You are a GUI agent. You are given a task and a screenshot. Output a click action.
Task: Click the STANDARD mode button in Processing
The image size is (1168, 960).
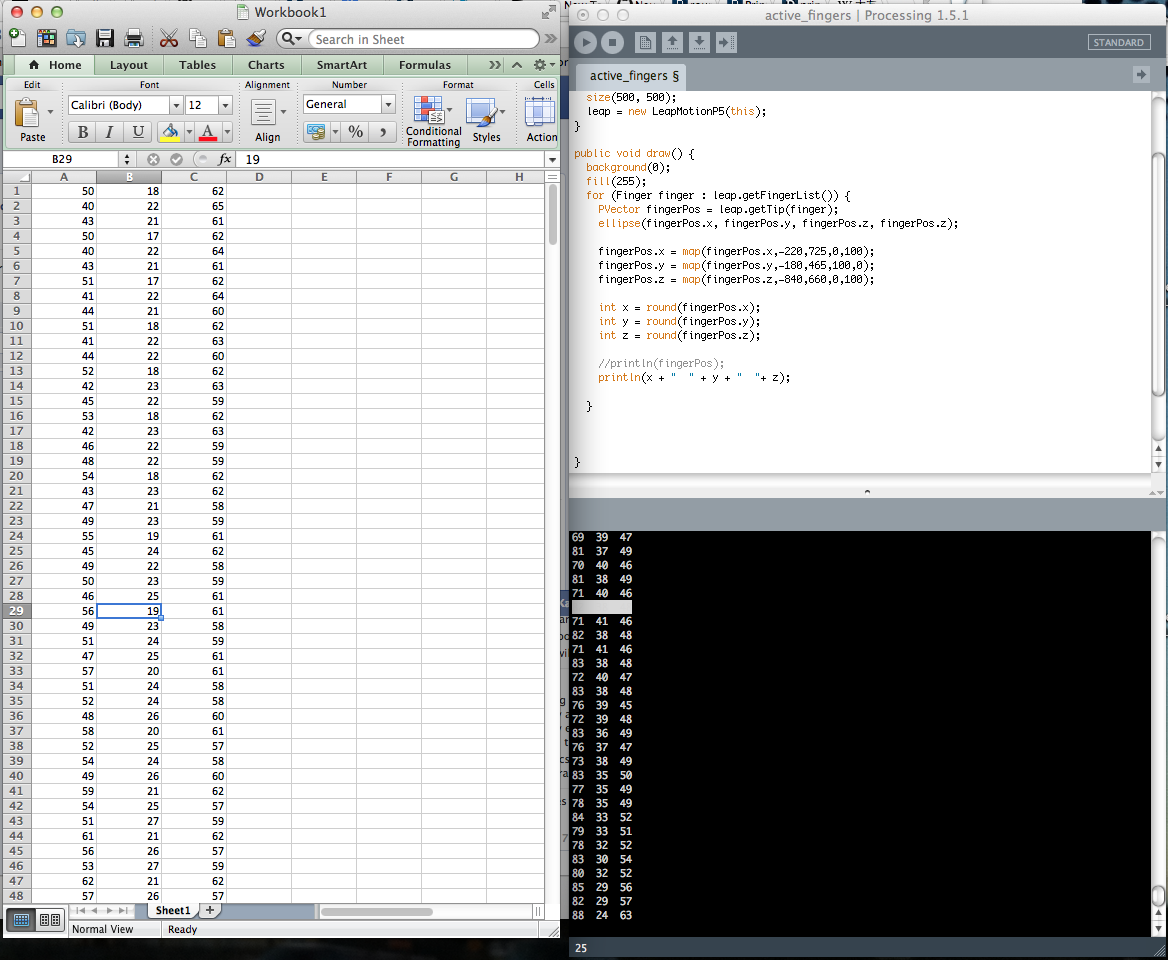[1118, 42]
